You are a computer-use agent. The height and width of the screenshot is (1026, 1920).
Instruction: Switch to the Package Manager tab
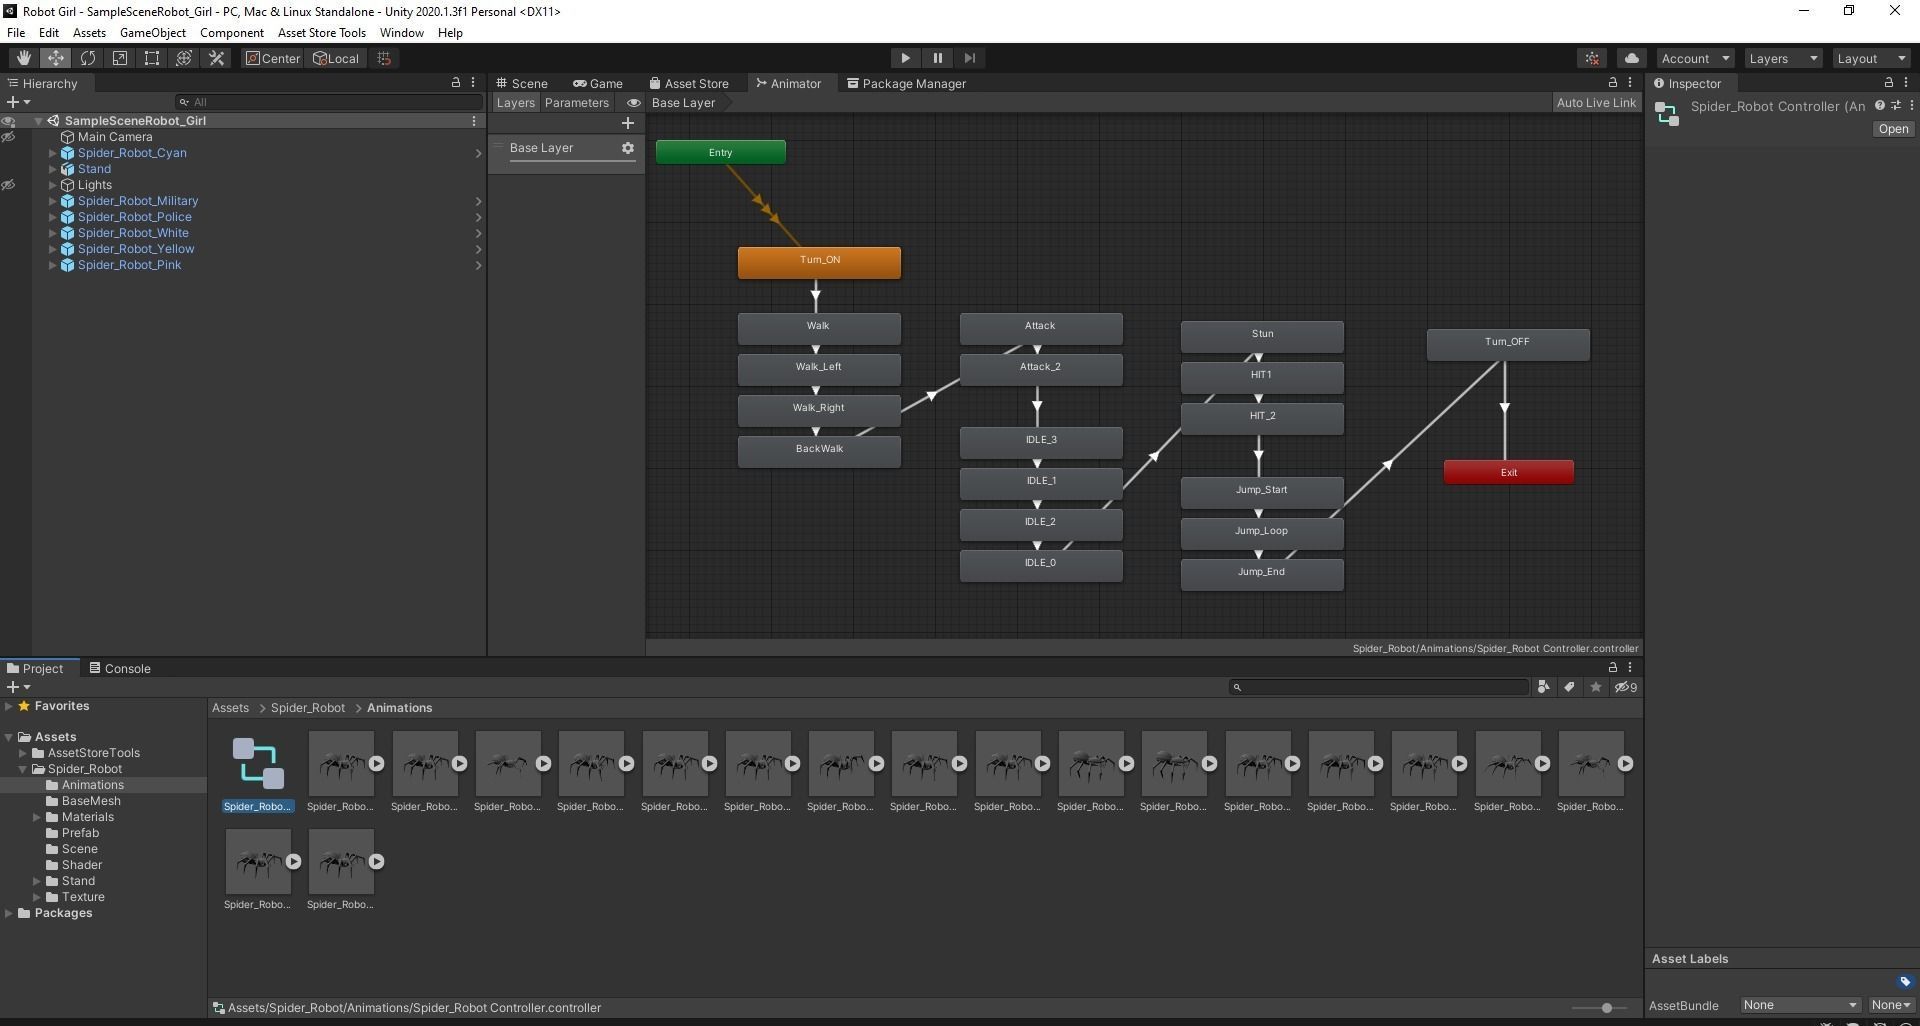click(x=906, y=84)
